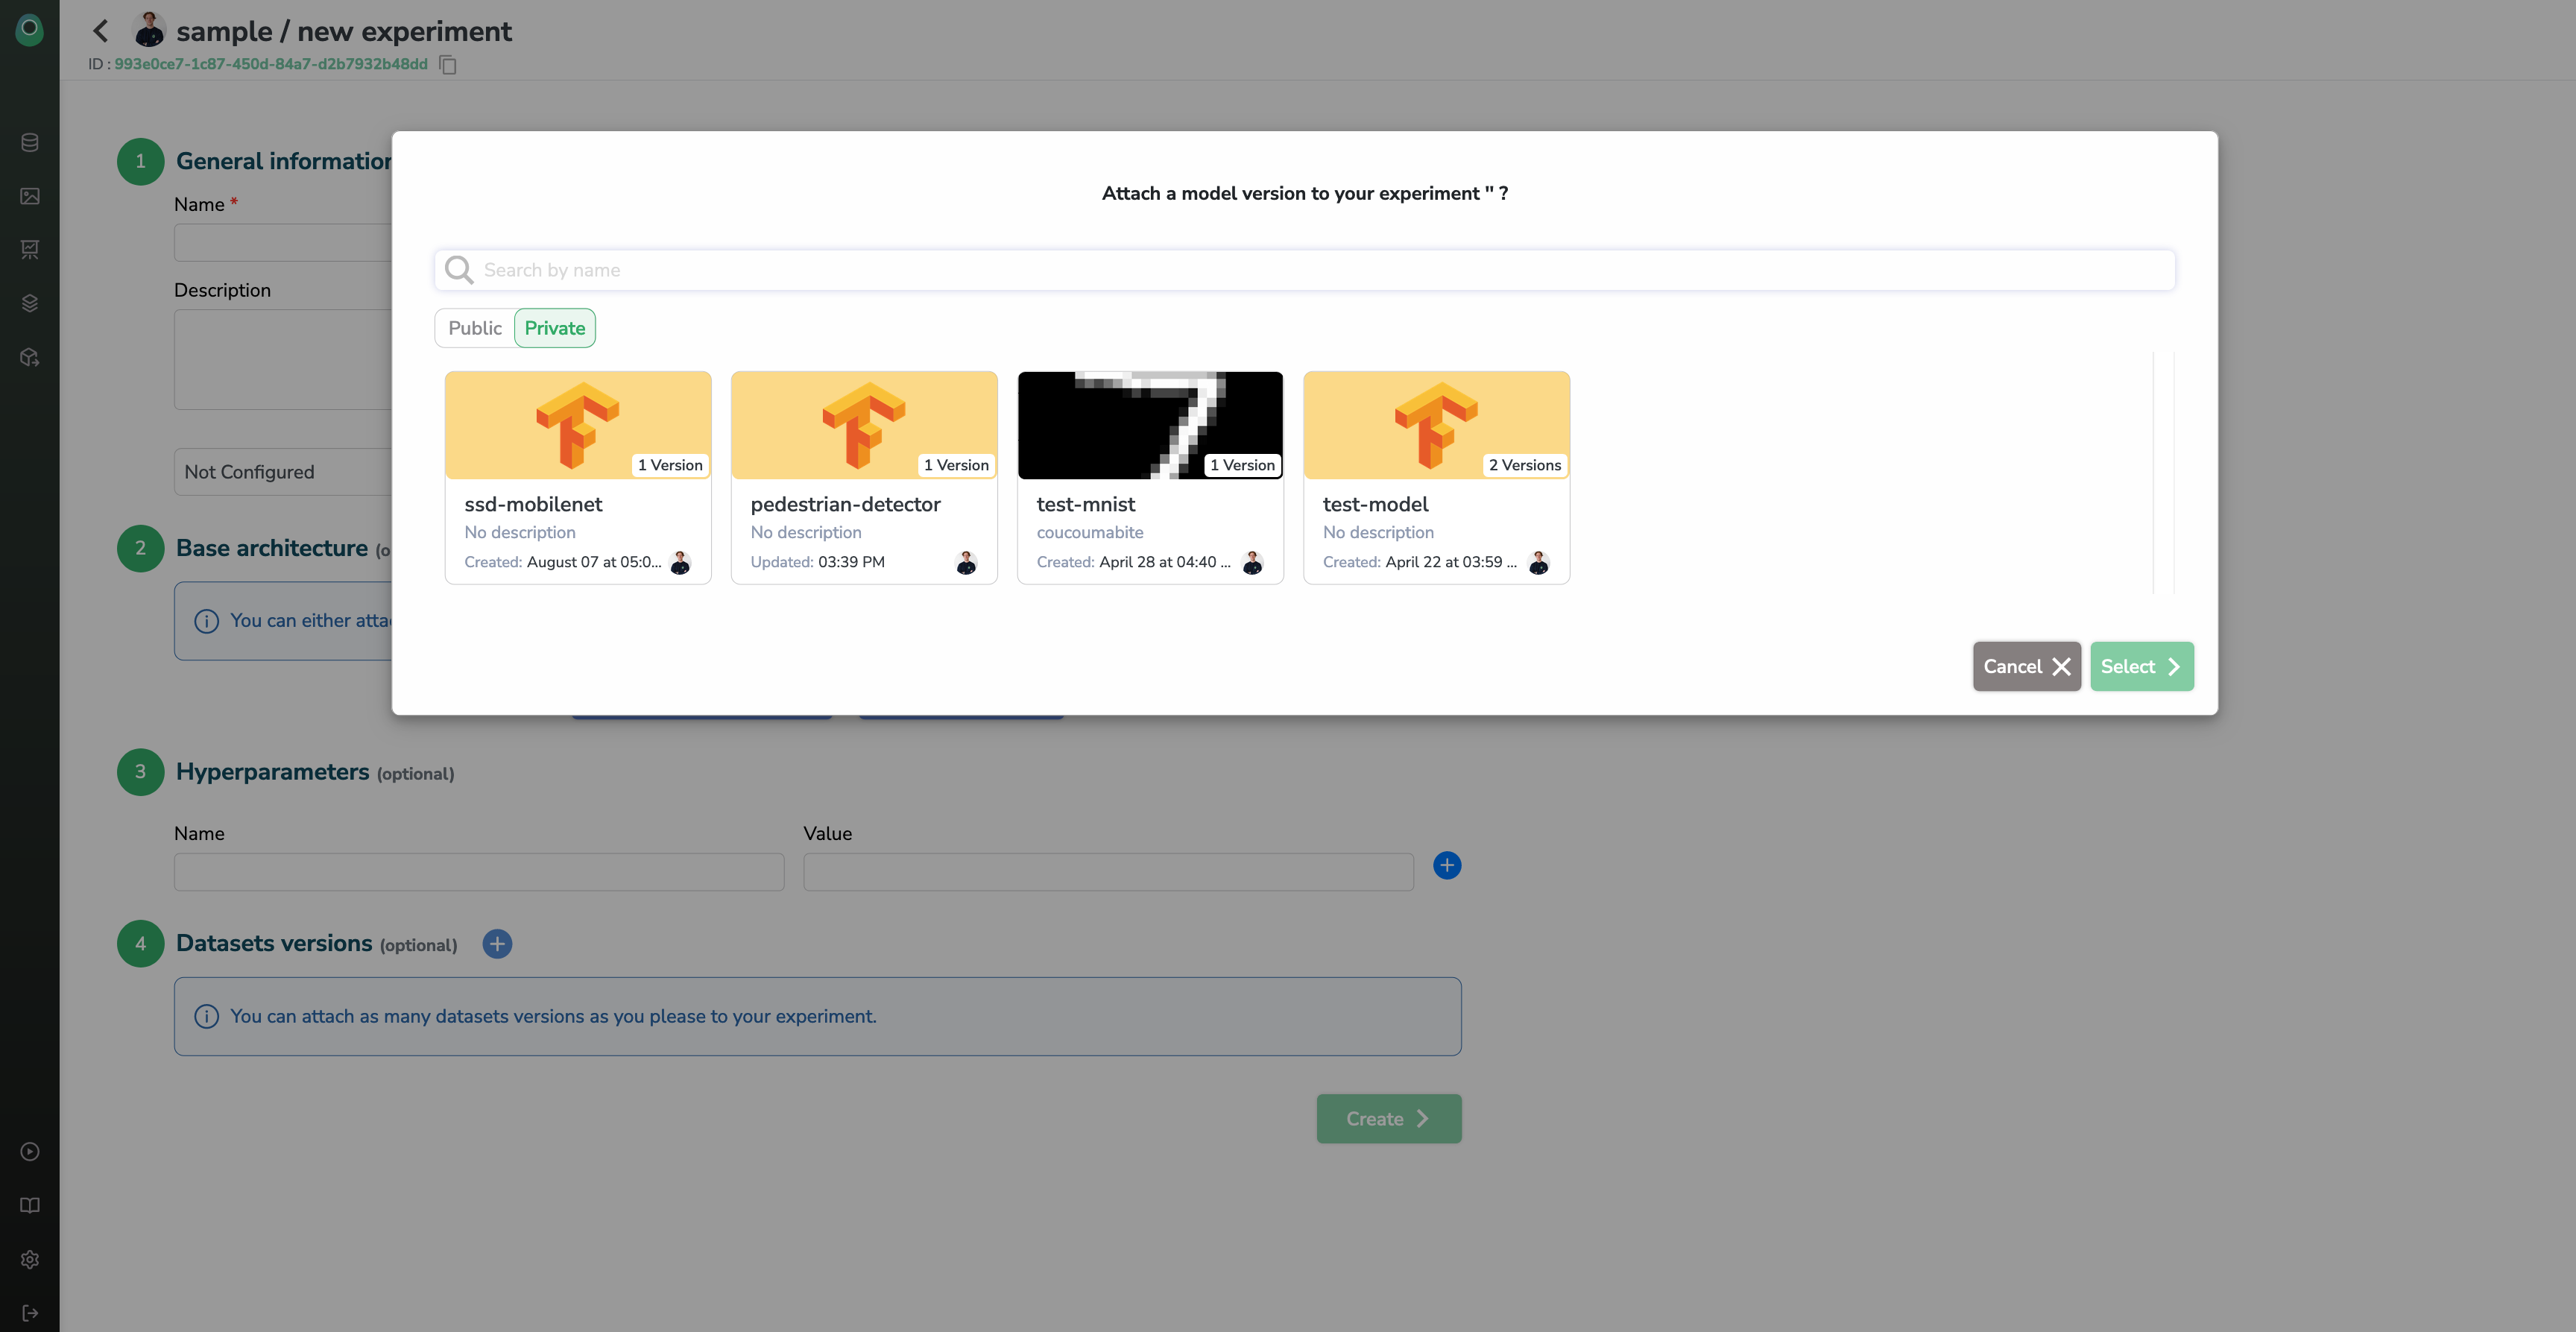The height and width of the screenshot is (1332, 2576).
Task: Switch to Public models toggle
Action: pyautogui.click(x=475, y=328)
